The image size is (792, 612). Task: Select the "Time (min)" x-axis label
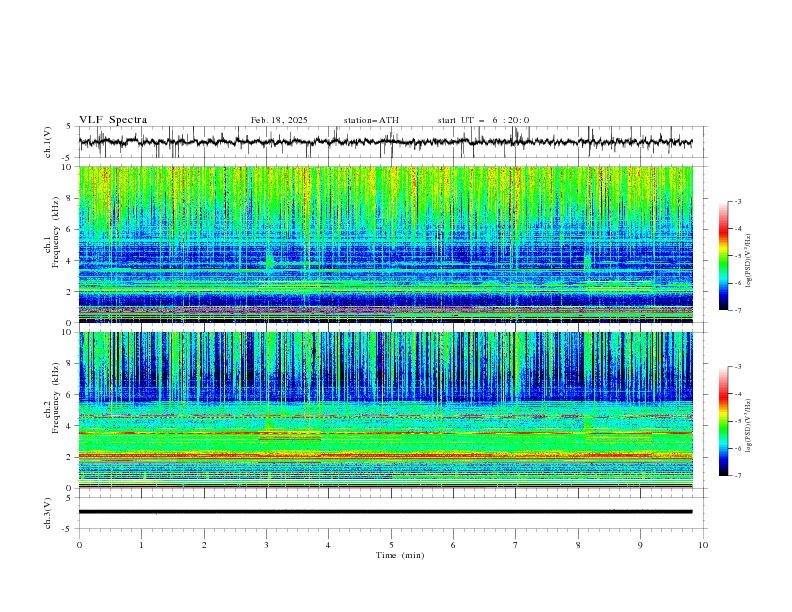[x=400, y=555]
